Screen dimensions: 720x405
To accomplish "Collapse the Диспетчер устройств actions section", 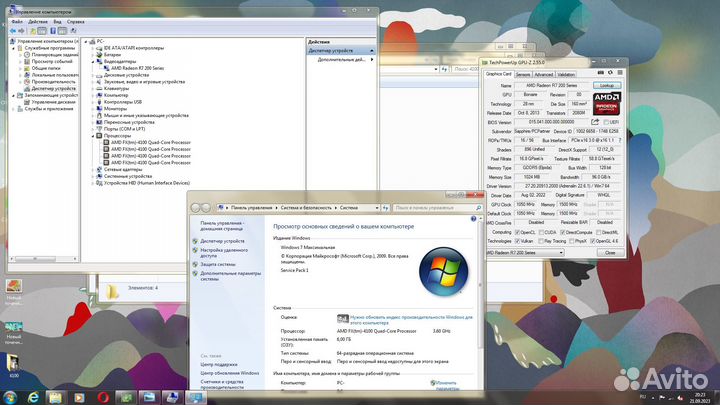I will pyautogui.click(x=372, y=51).
